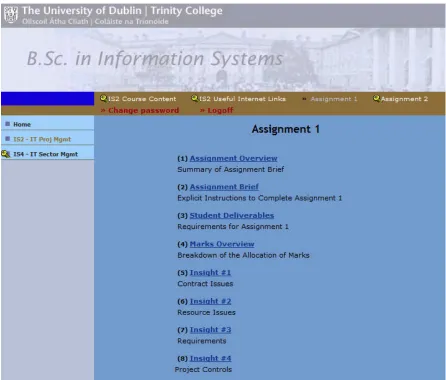Click the text 'Project Controls'
The width and height of the screenshot is (446, 380).
pyautogui.click(x=203, y=369)
